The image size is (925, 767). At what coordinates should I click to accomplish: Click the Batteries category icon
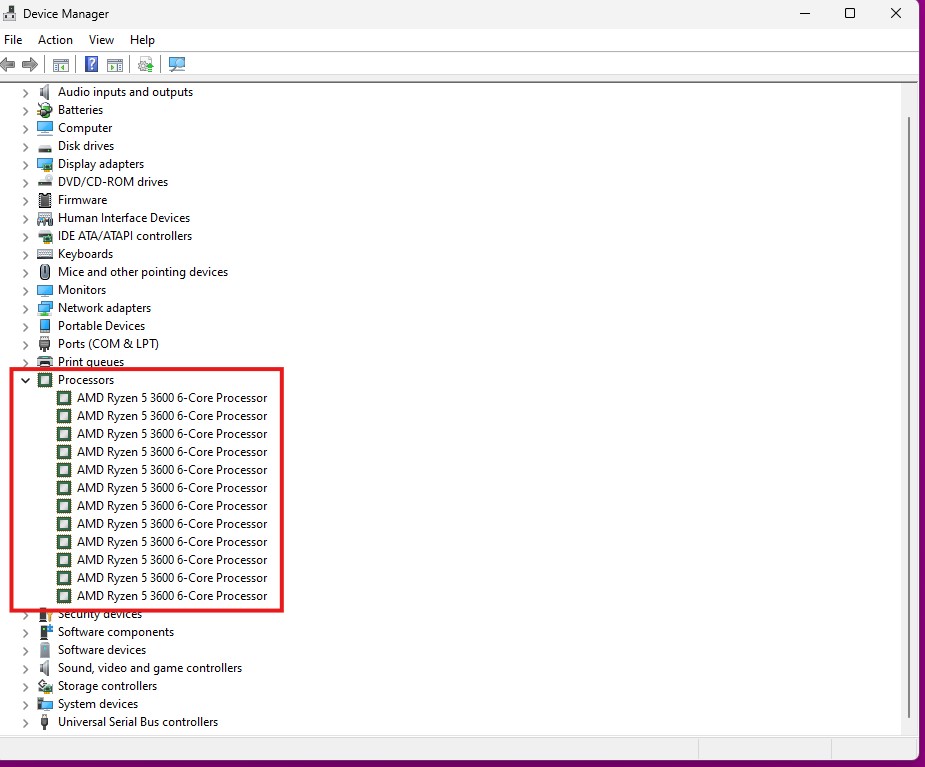point(45,110)
